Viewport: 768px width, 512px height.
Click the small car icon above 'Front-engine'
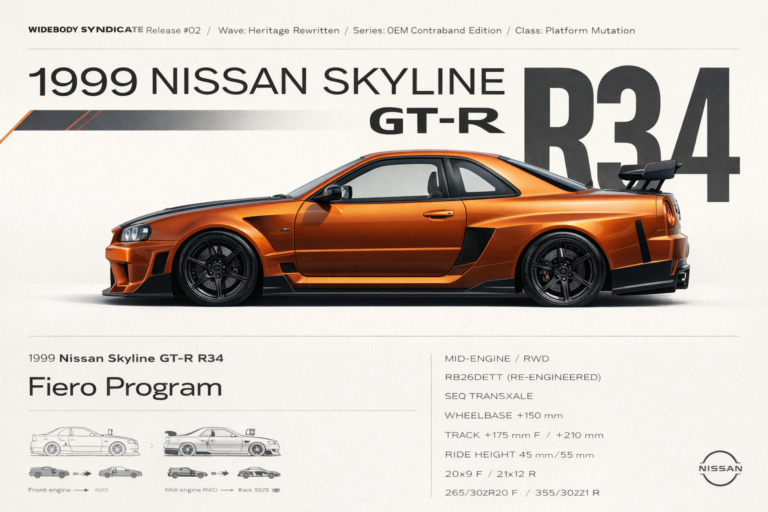(x=49, y=473)
